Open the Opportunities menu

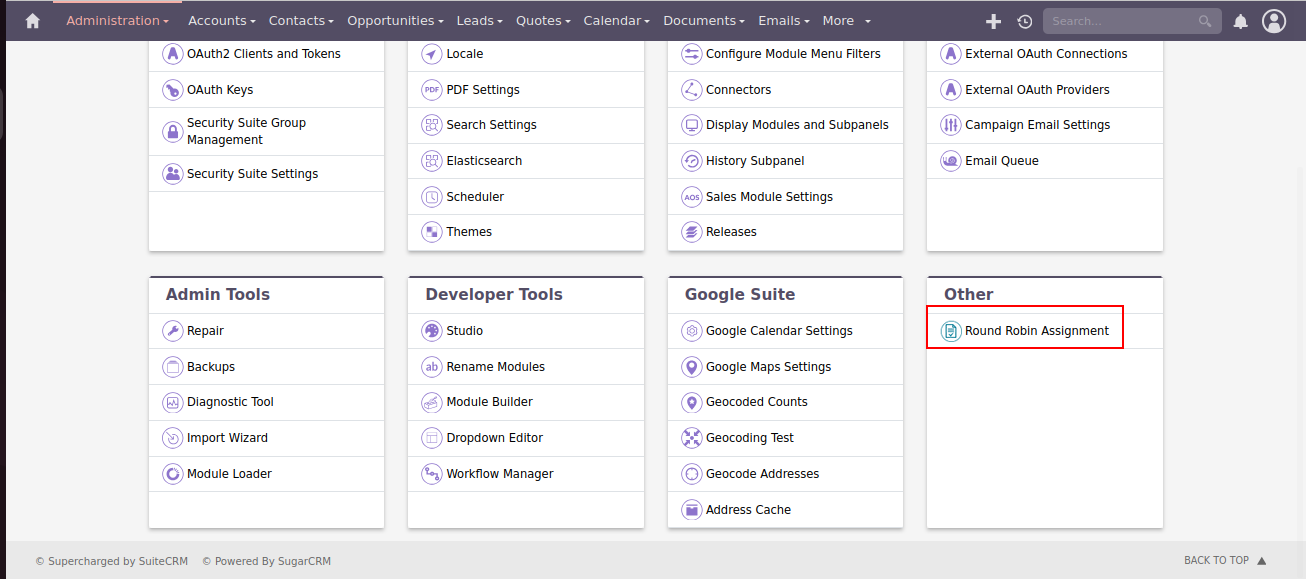click(x=395, y=21)
